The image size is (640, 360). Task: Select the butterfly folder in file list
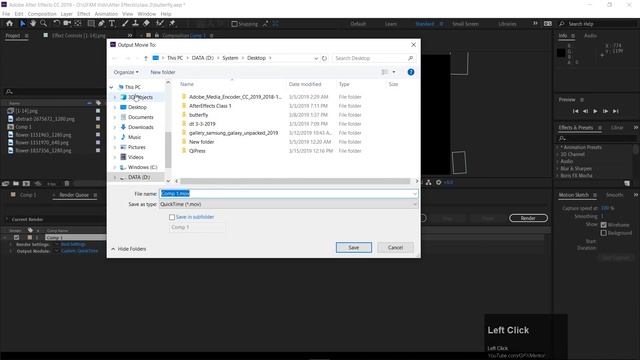(198, 115)
